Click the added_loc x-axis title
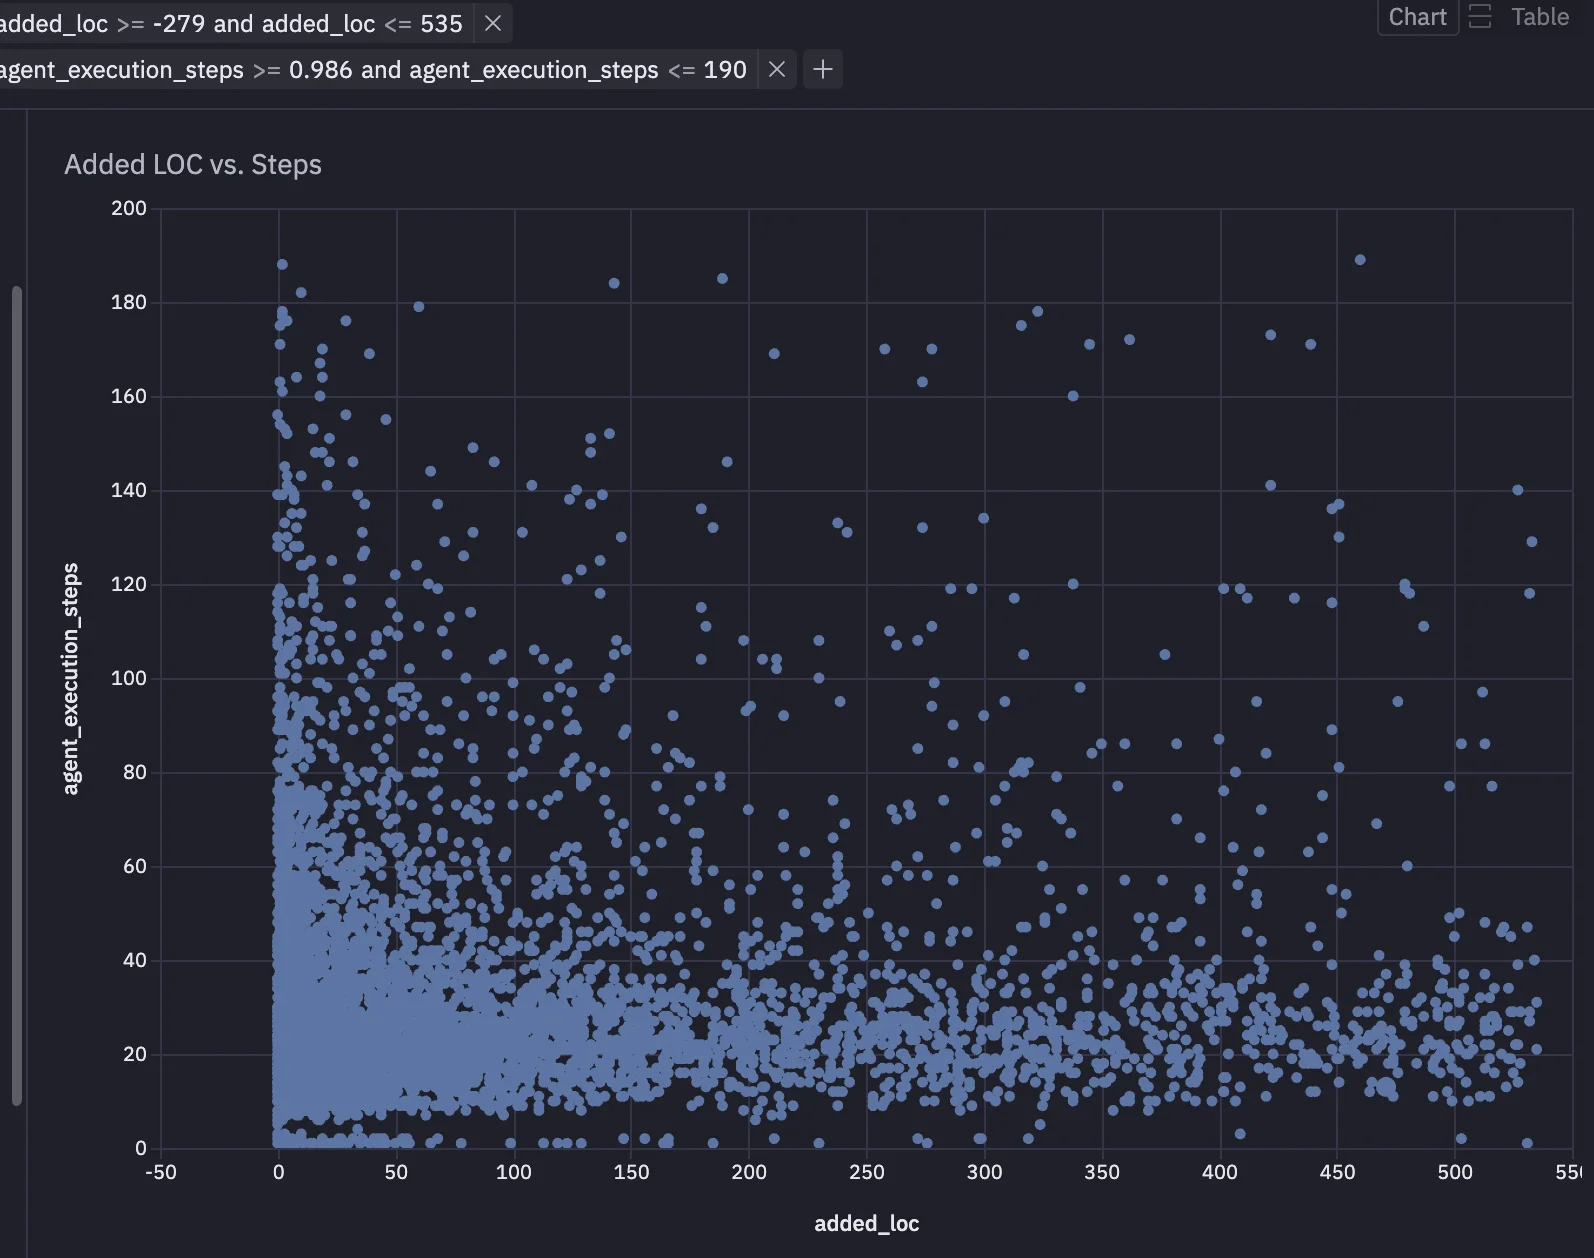The image size is (1594, 1258). [x=866, y=1223]
